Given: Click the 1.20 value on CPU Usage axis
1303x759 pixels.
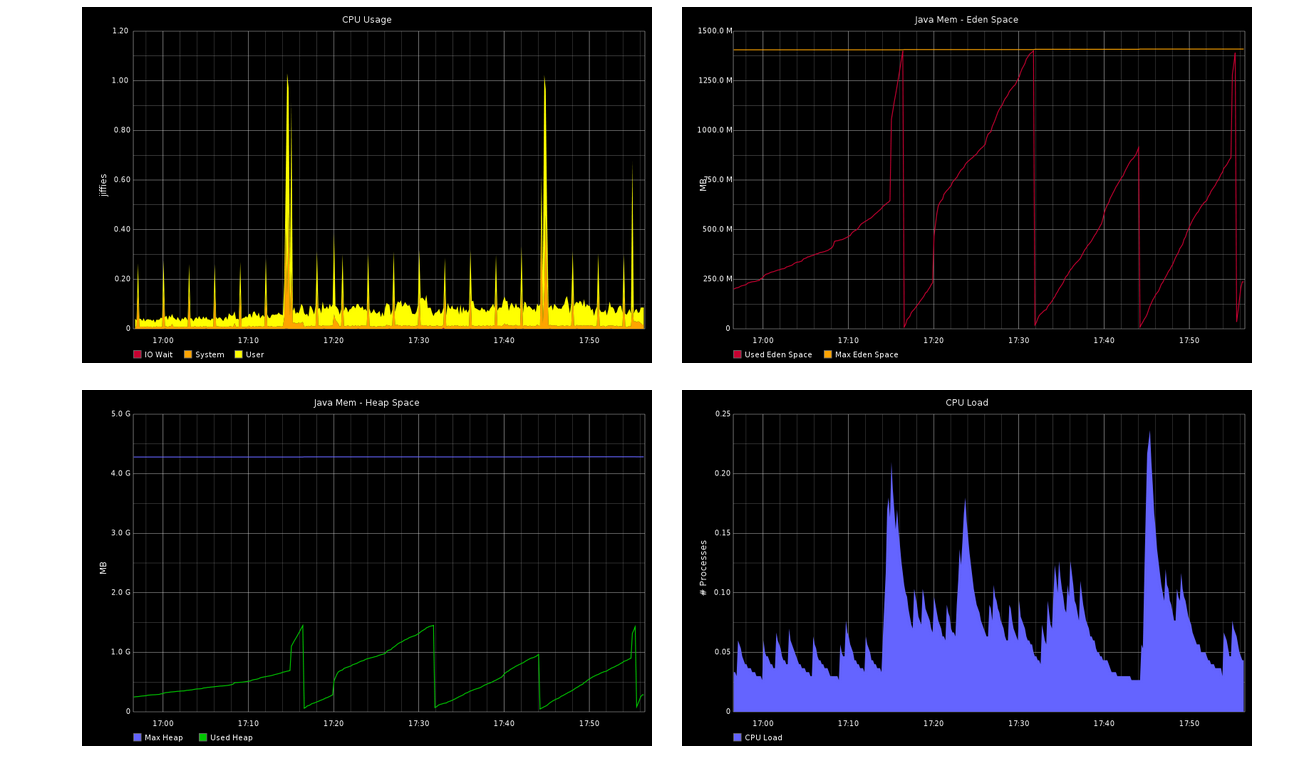Looking at the screenshot, I should point(121,31).
